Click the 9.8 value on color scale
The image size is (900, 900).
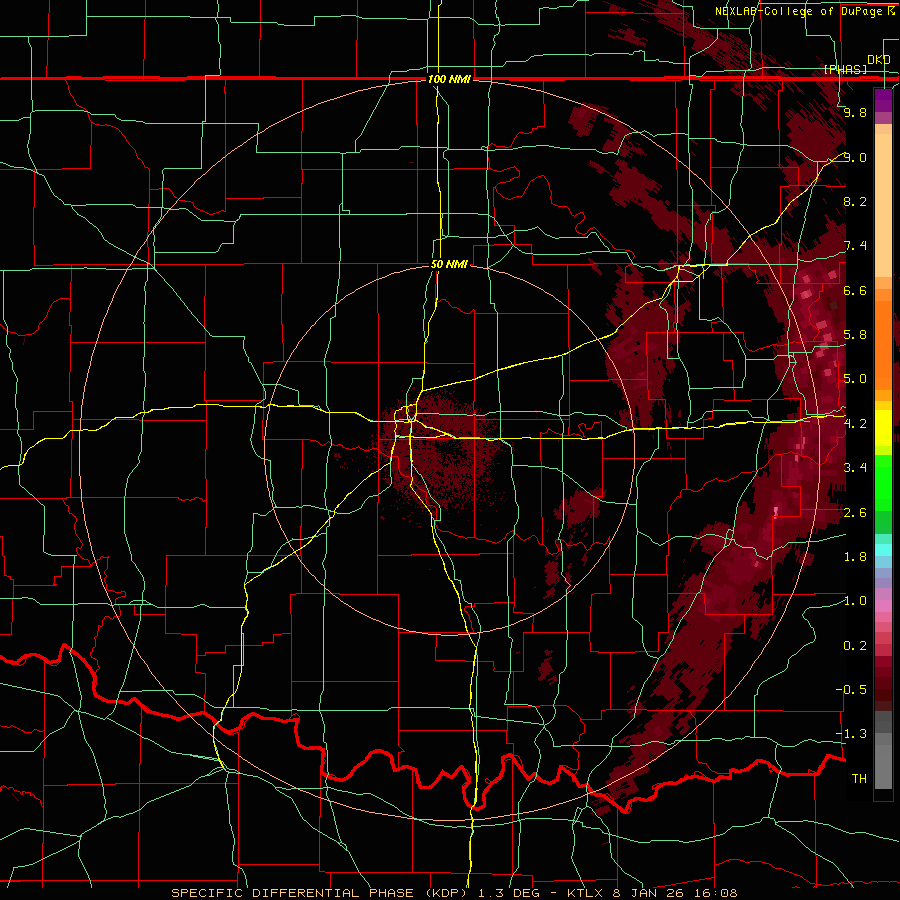(x=855, y=113)
